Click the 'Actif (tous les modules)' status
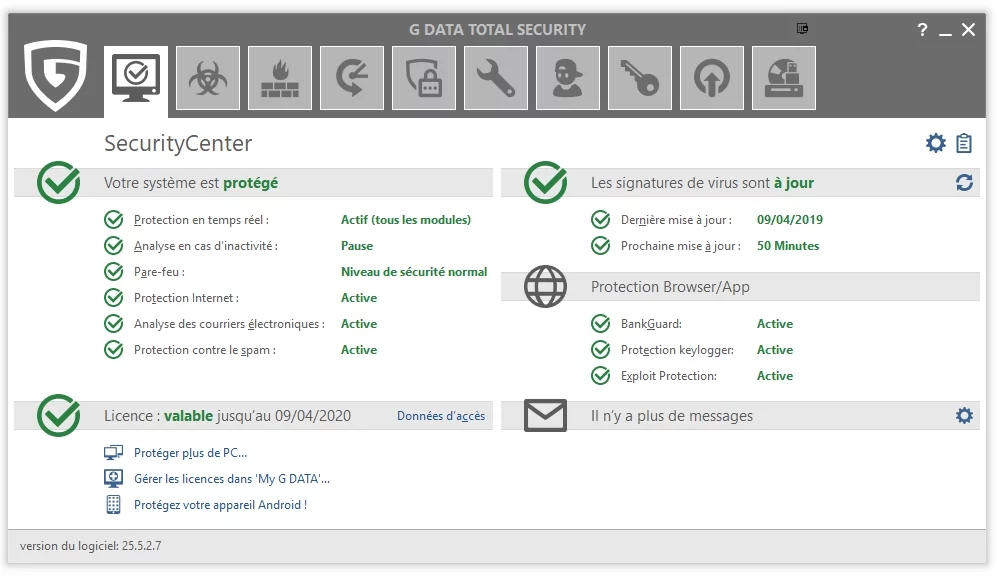Viewport: 997px width, 576px height. click(x=406, y=220)
